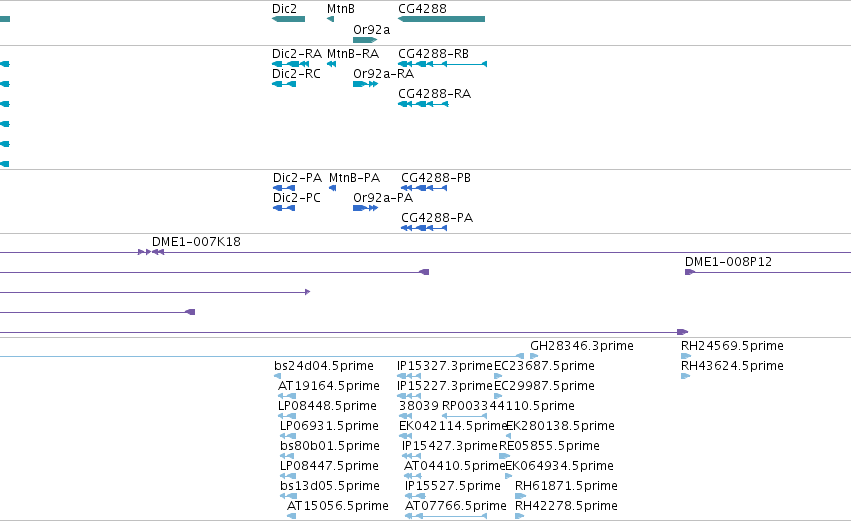The height and width of the screenshot is (521, 851).
Task: Select the EK064934.5prime EST label
Action: [560, 467]
